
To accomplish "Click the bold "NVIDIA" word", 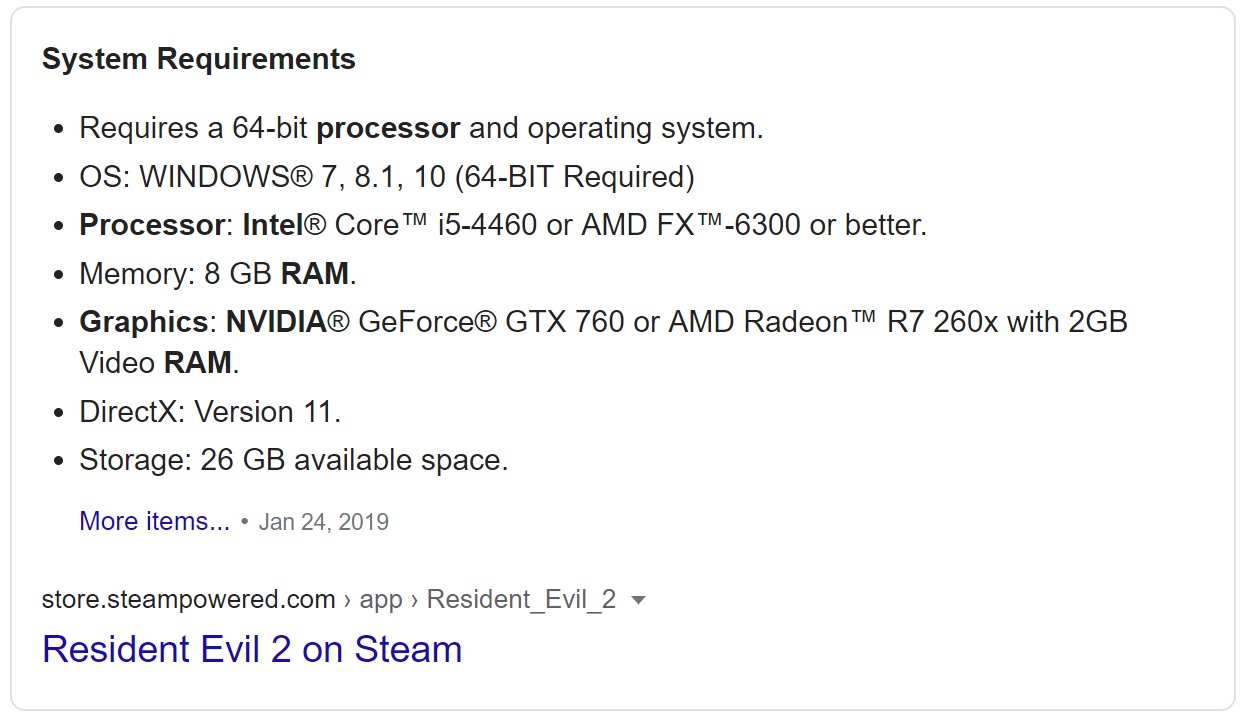I will coord(276,322).
